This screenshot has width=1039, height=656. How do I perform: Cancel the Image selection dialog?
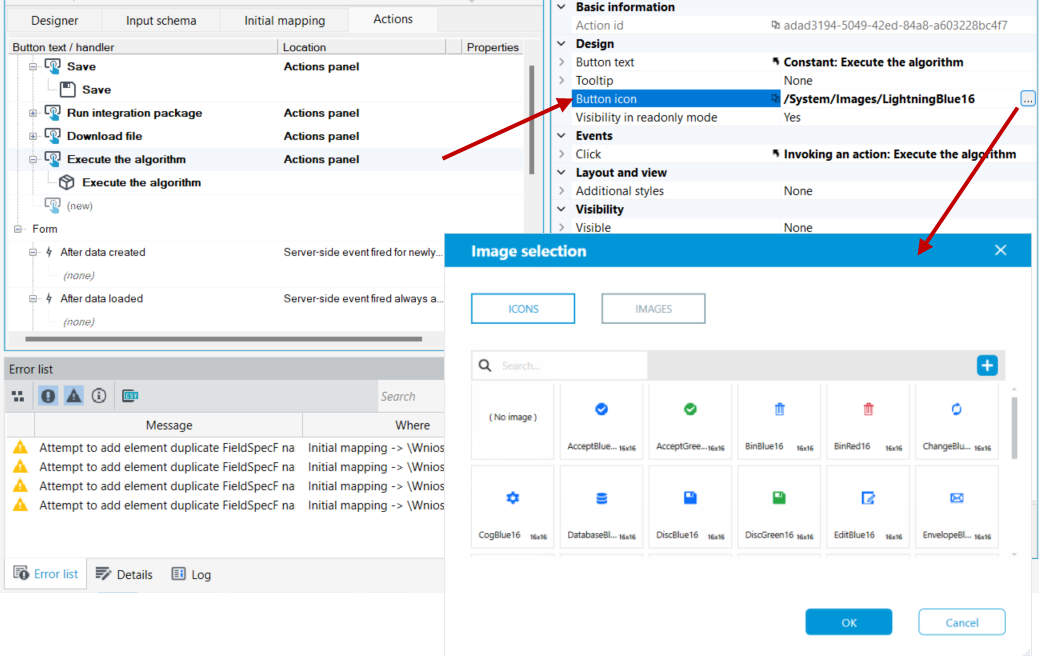click(961, 622)
